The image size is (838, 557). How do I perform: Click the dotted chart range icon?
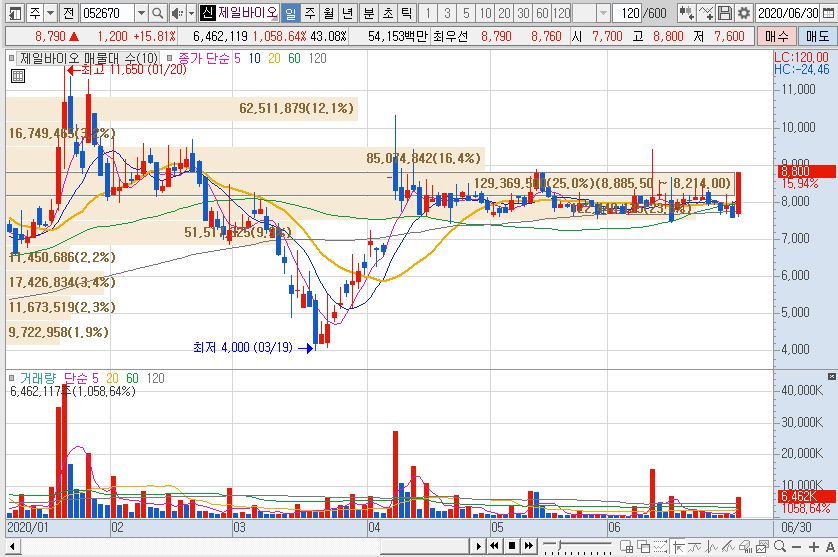(661, 546)
